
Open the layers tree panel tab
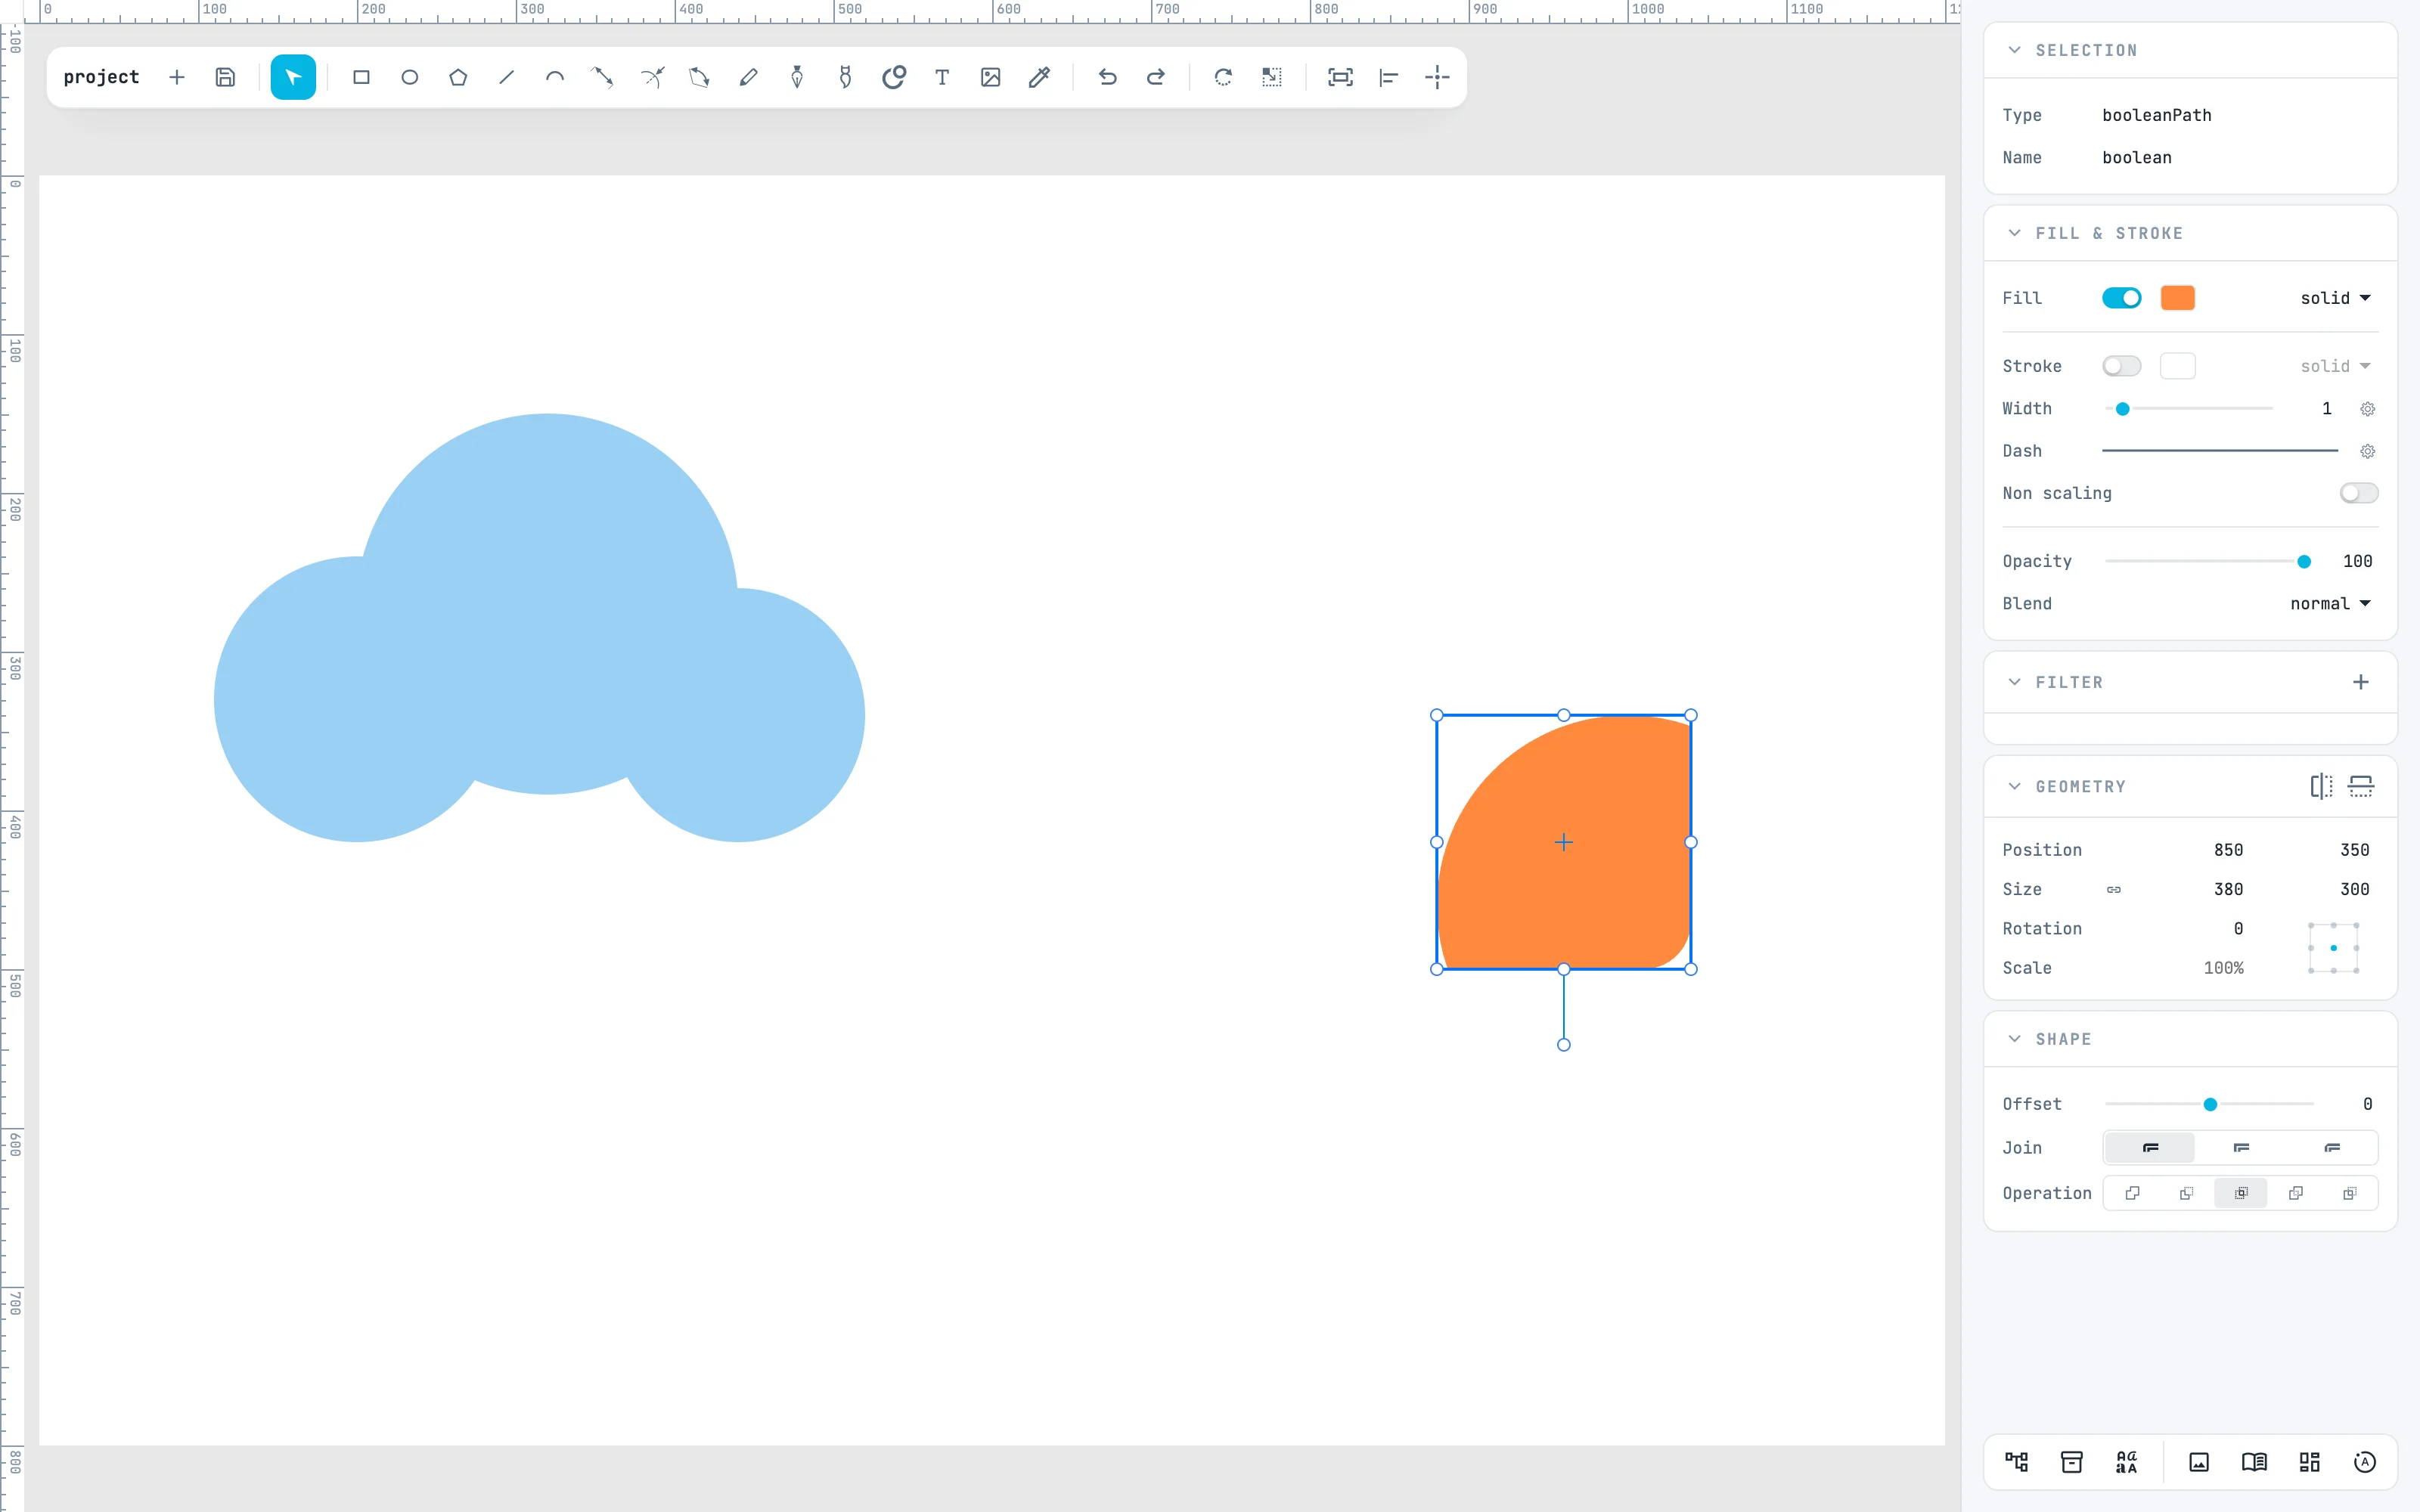click(2017, 1462)
